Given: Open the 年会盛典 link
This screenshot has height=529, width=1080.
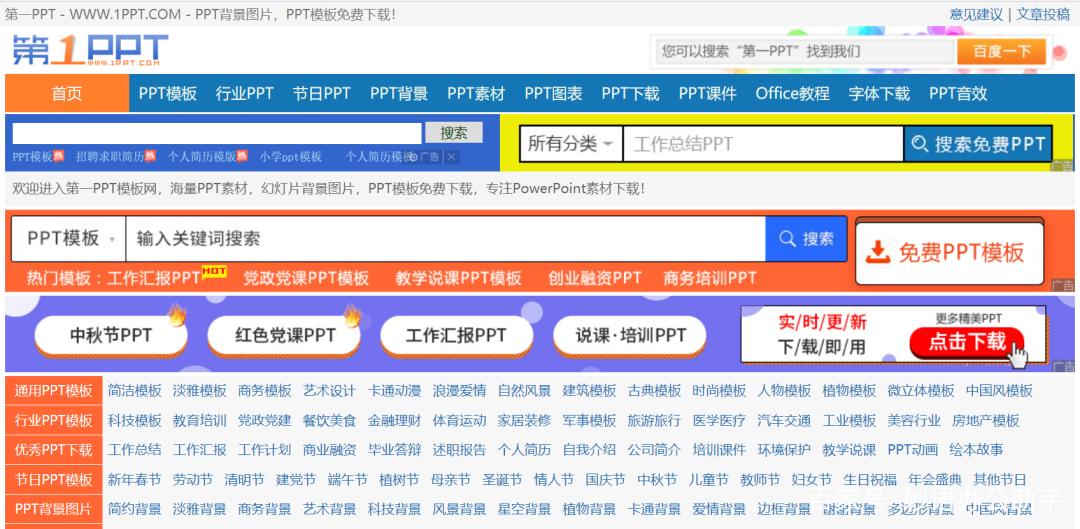Looking at the screenshot, I should (x=935, y=479).
